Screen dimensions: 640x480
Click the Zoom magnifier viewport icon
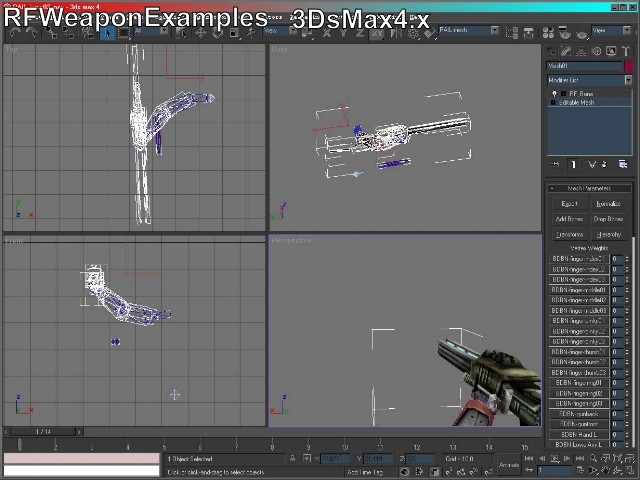pos(593,459)
